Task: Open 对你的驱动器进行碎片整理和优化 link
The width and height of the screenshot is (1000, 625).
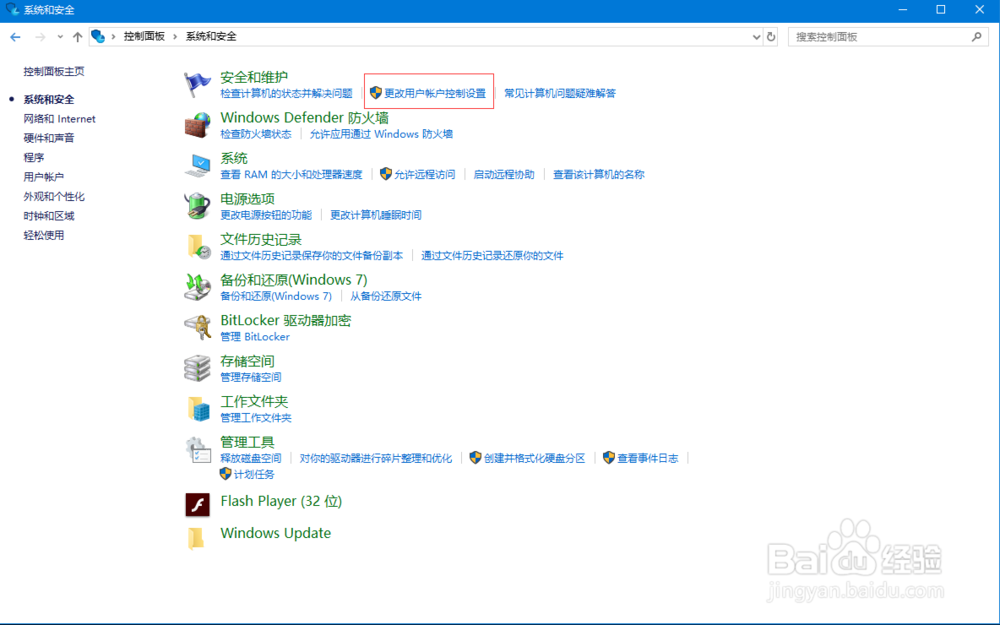Action: click(376, 458)
